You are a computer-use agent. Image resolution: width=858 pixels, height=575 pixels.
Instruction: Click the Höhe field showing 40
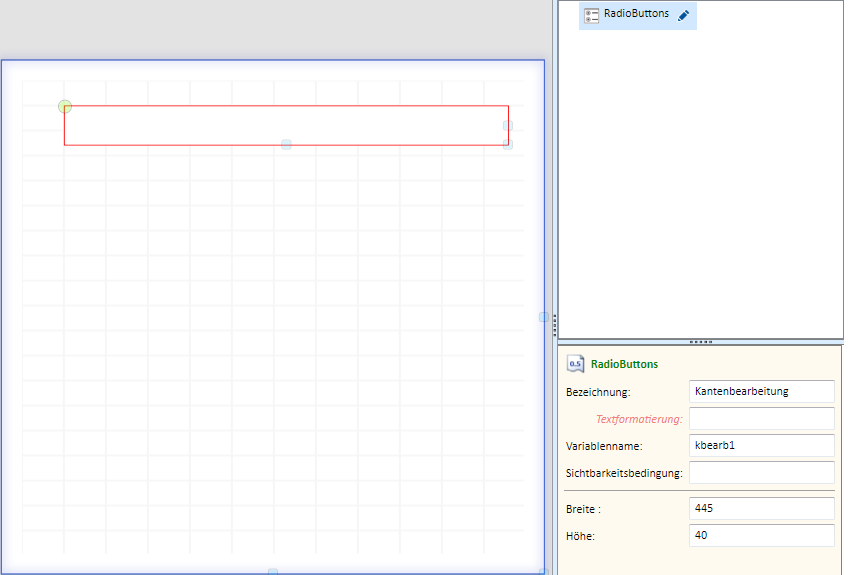[x=761, y=535]
